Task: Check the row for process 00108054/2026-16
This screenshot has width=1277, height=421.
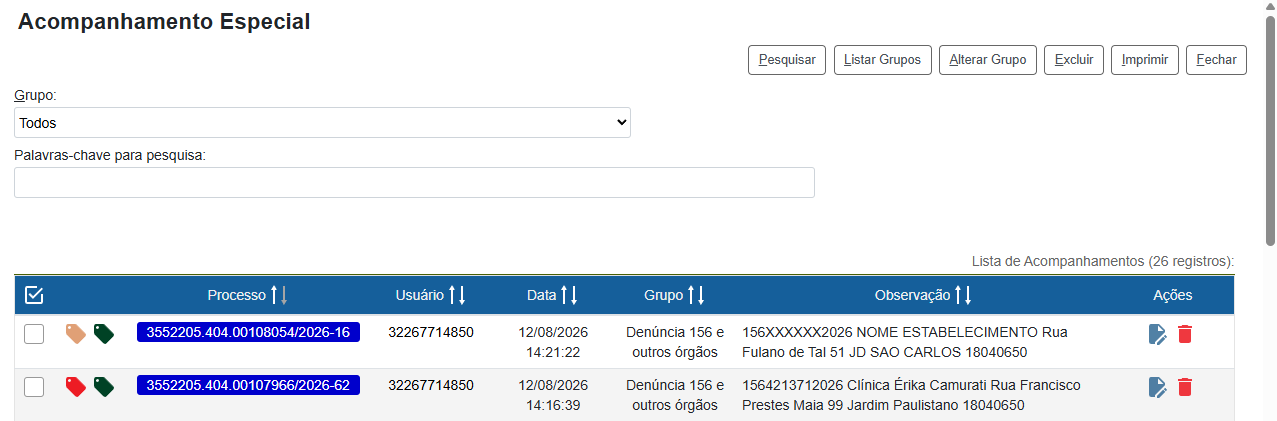Action: (34, 334)
